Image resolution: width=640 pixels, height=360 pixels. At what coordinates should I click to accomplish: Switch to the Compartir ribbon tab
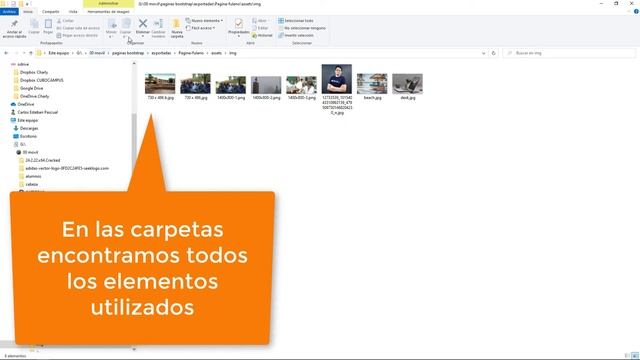click(51, 12)
